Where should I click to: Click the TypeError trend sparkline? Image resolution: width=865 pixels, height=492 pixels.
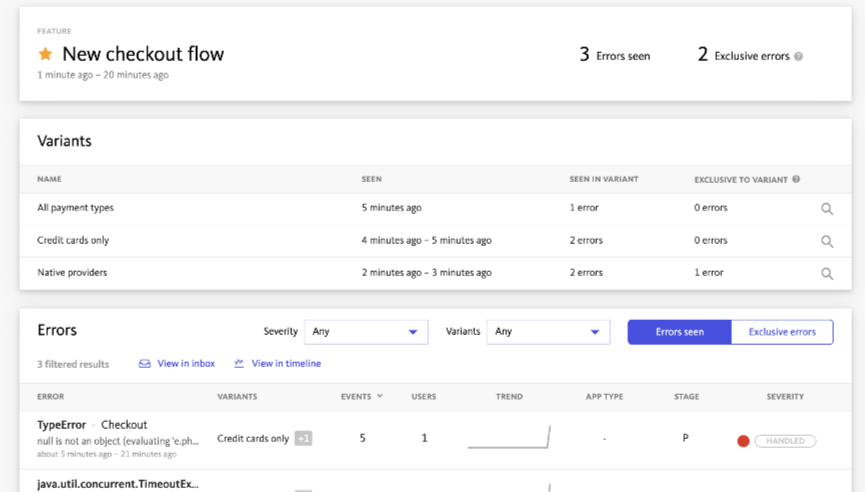pos(509,438)
